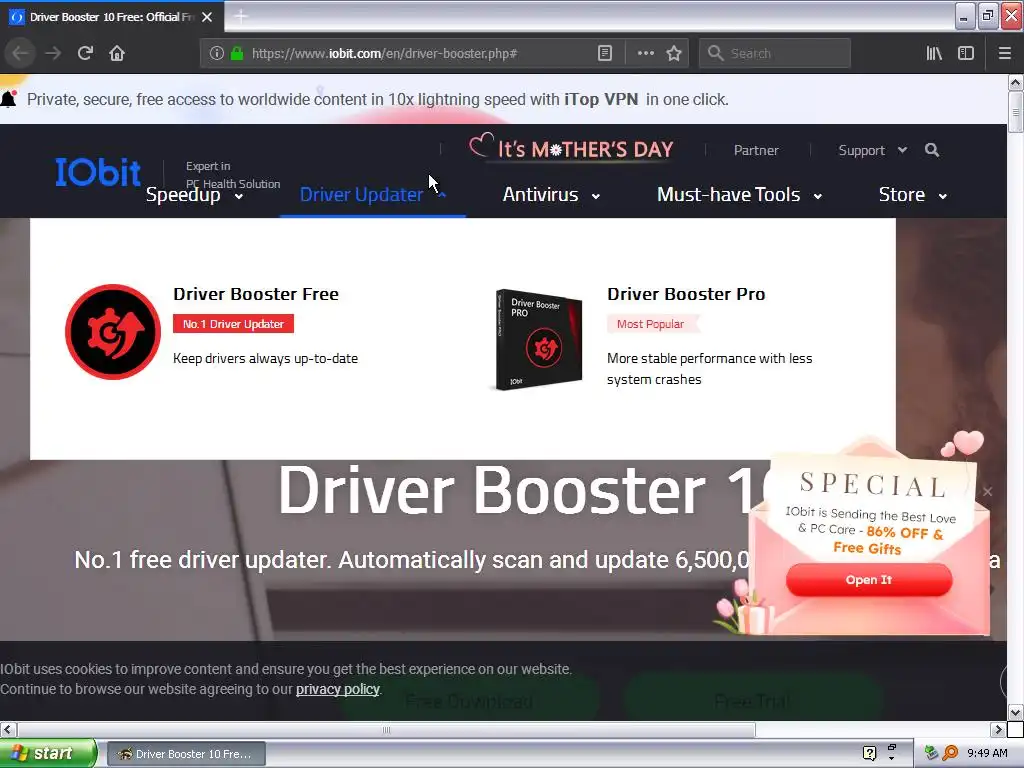This screenshot has width=1024, height=768.
Task: Select Driver Booster taskbar button
Action: tap(186, 754)
